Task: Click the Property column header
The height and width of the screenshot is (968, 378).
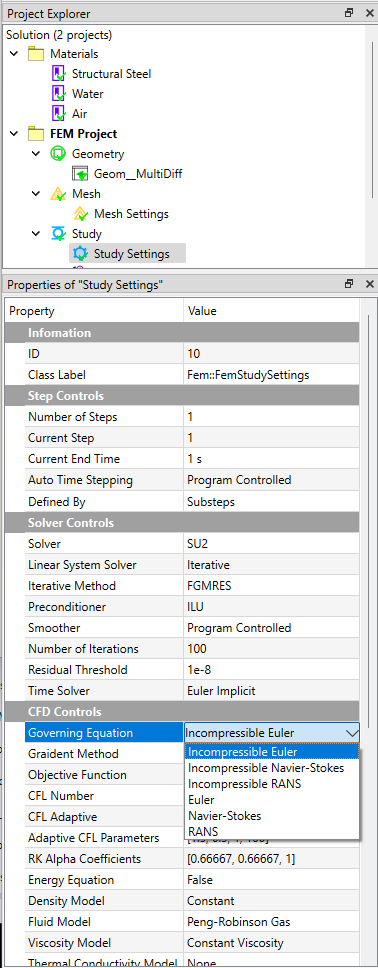Action: pos(94,311)
